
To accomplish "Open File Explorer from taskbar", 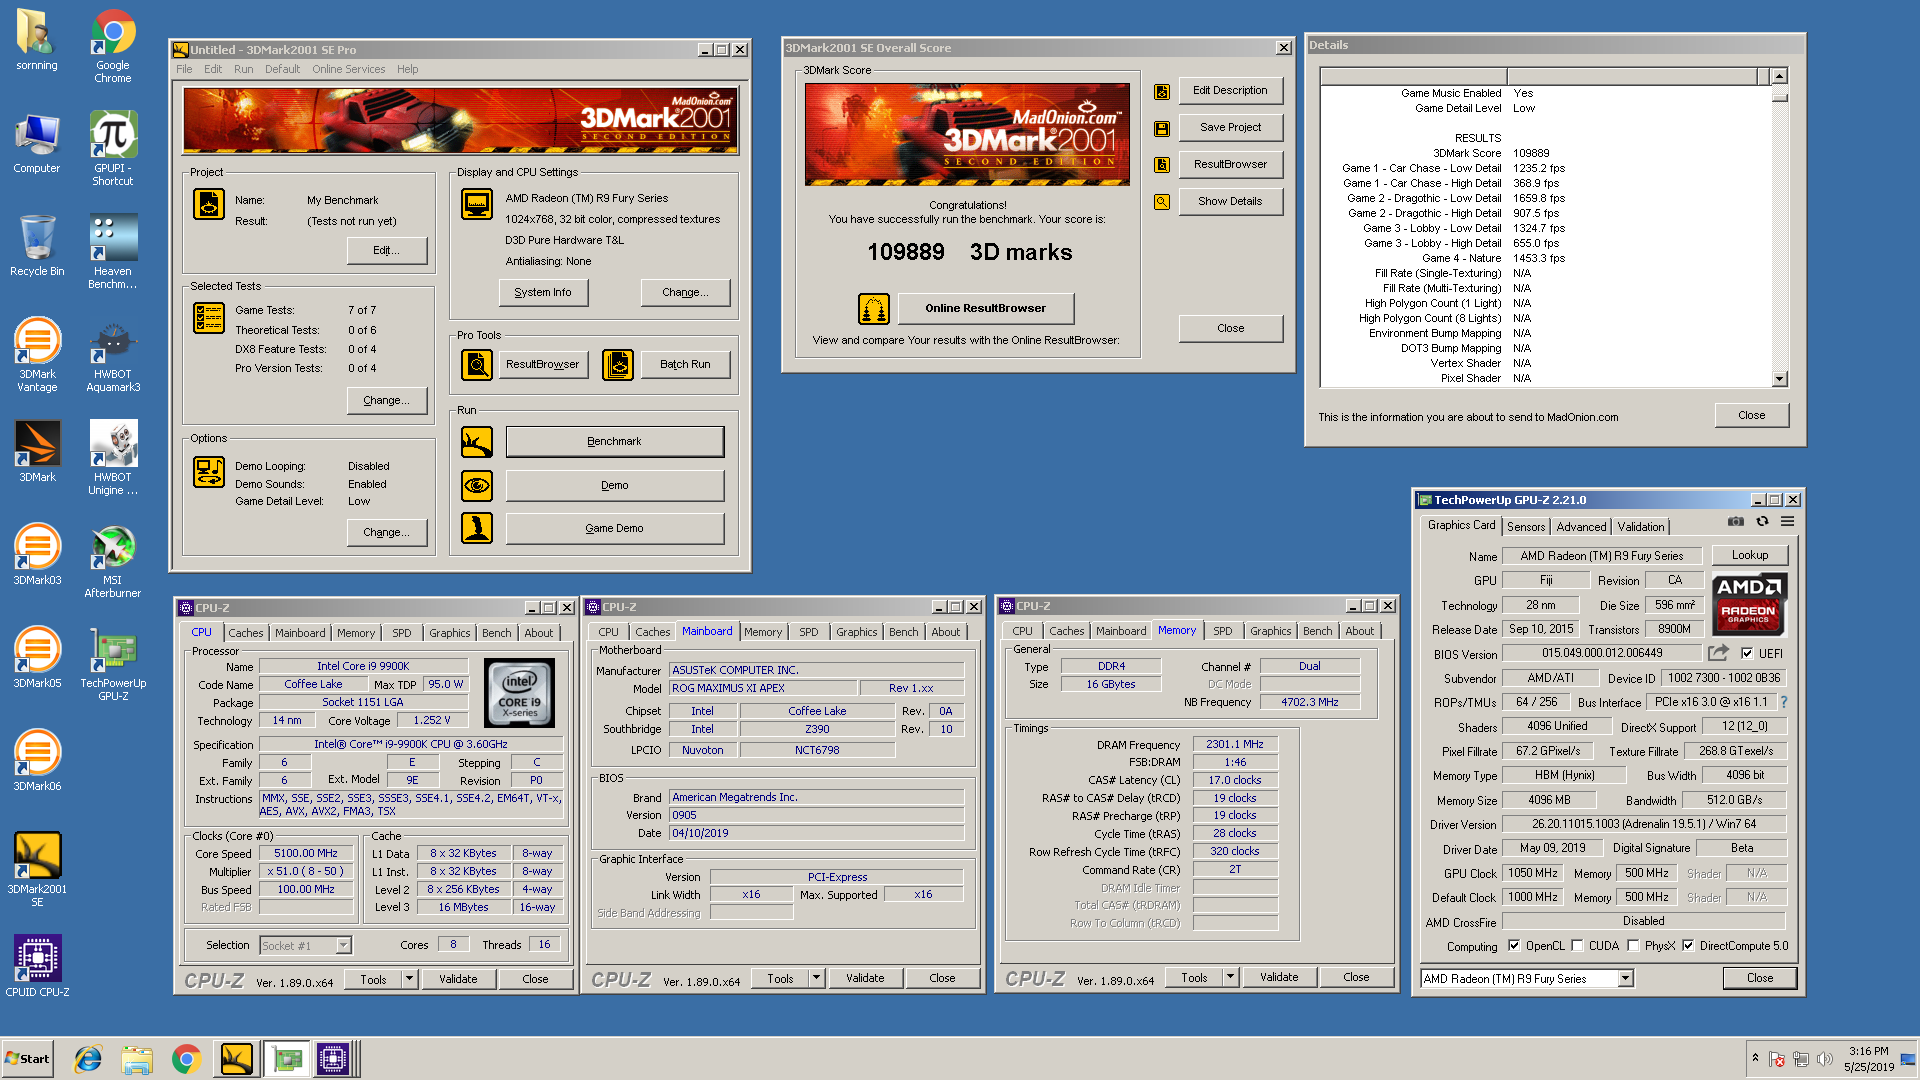I will click(137, 1059).
